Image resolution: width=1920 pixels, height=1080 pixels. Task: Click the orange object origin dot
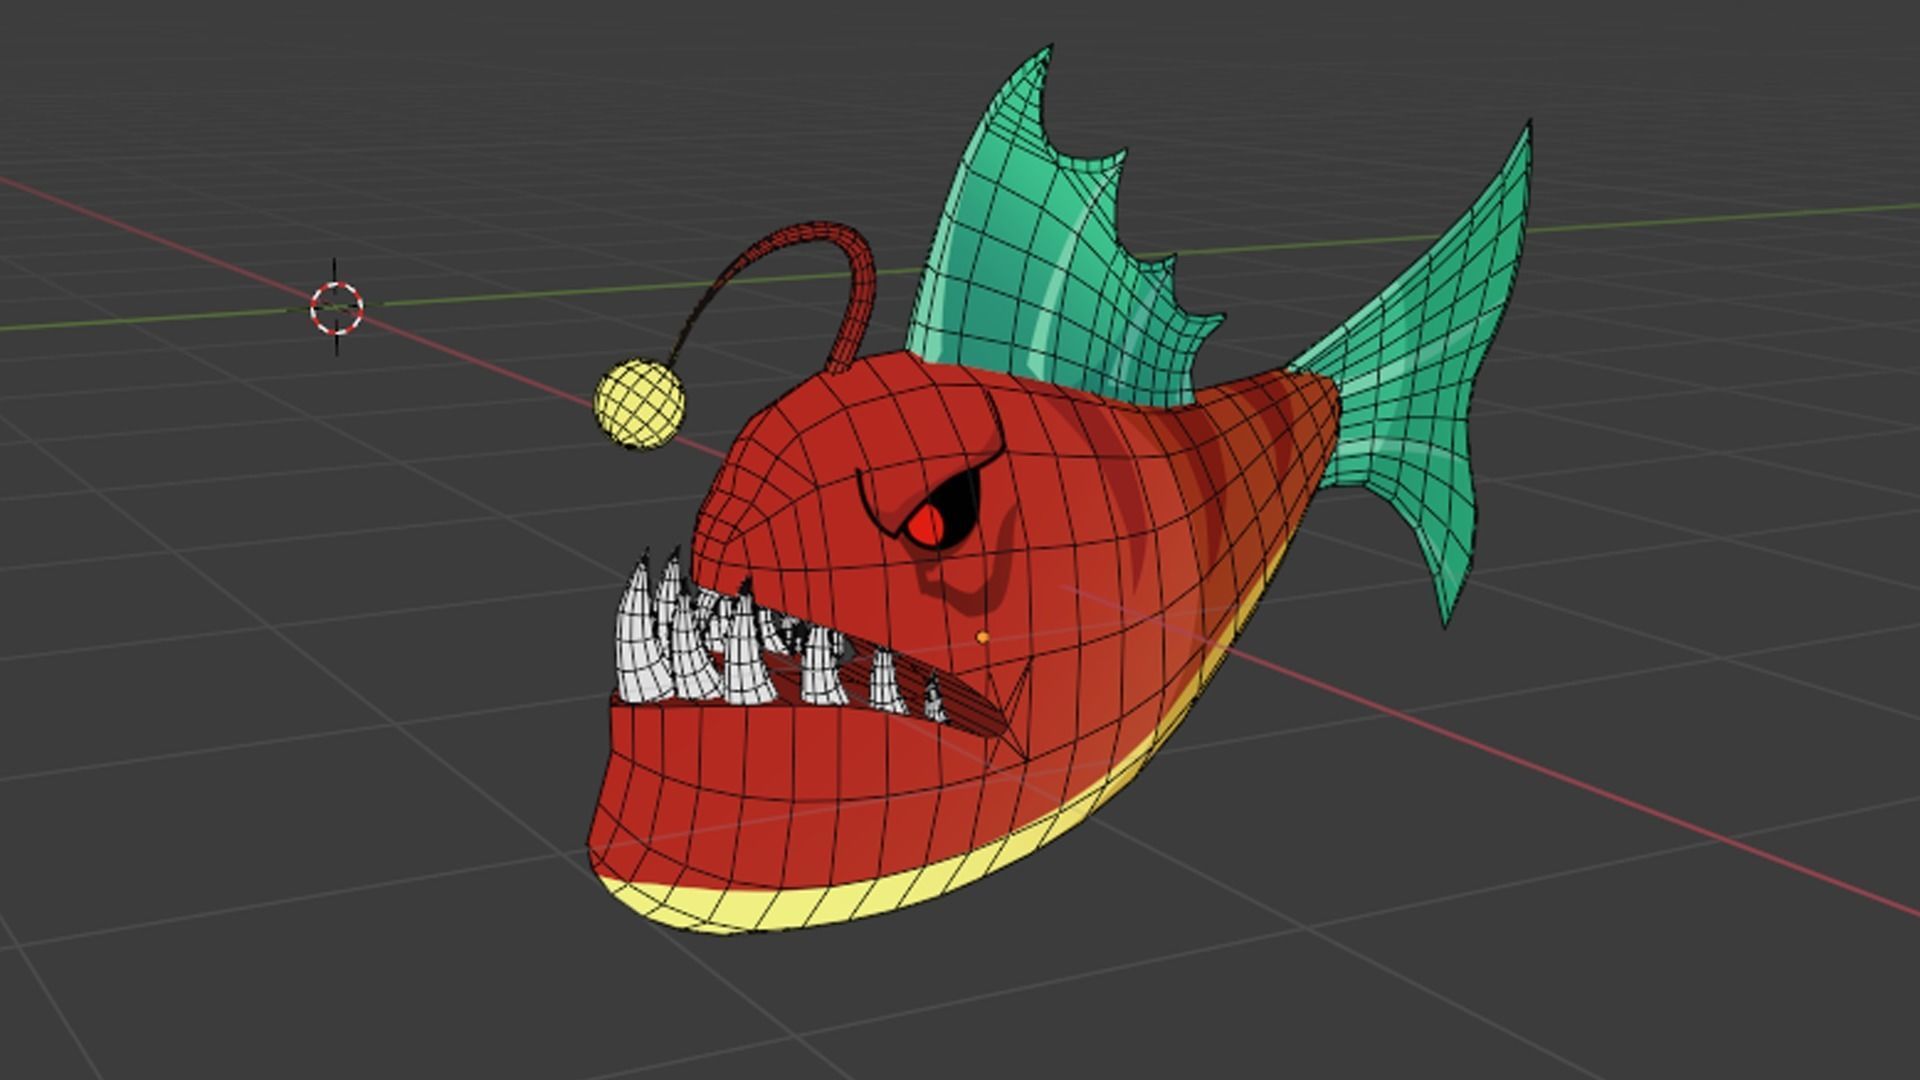point(983,637)
